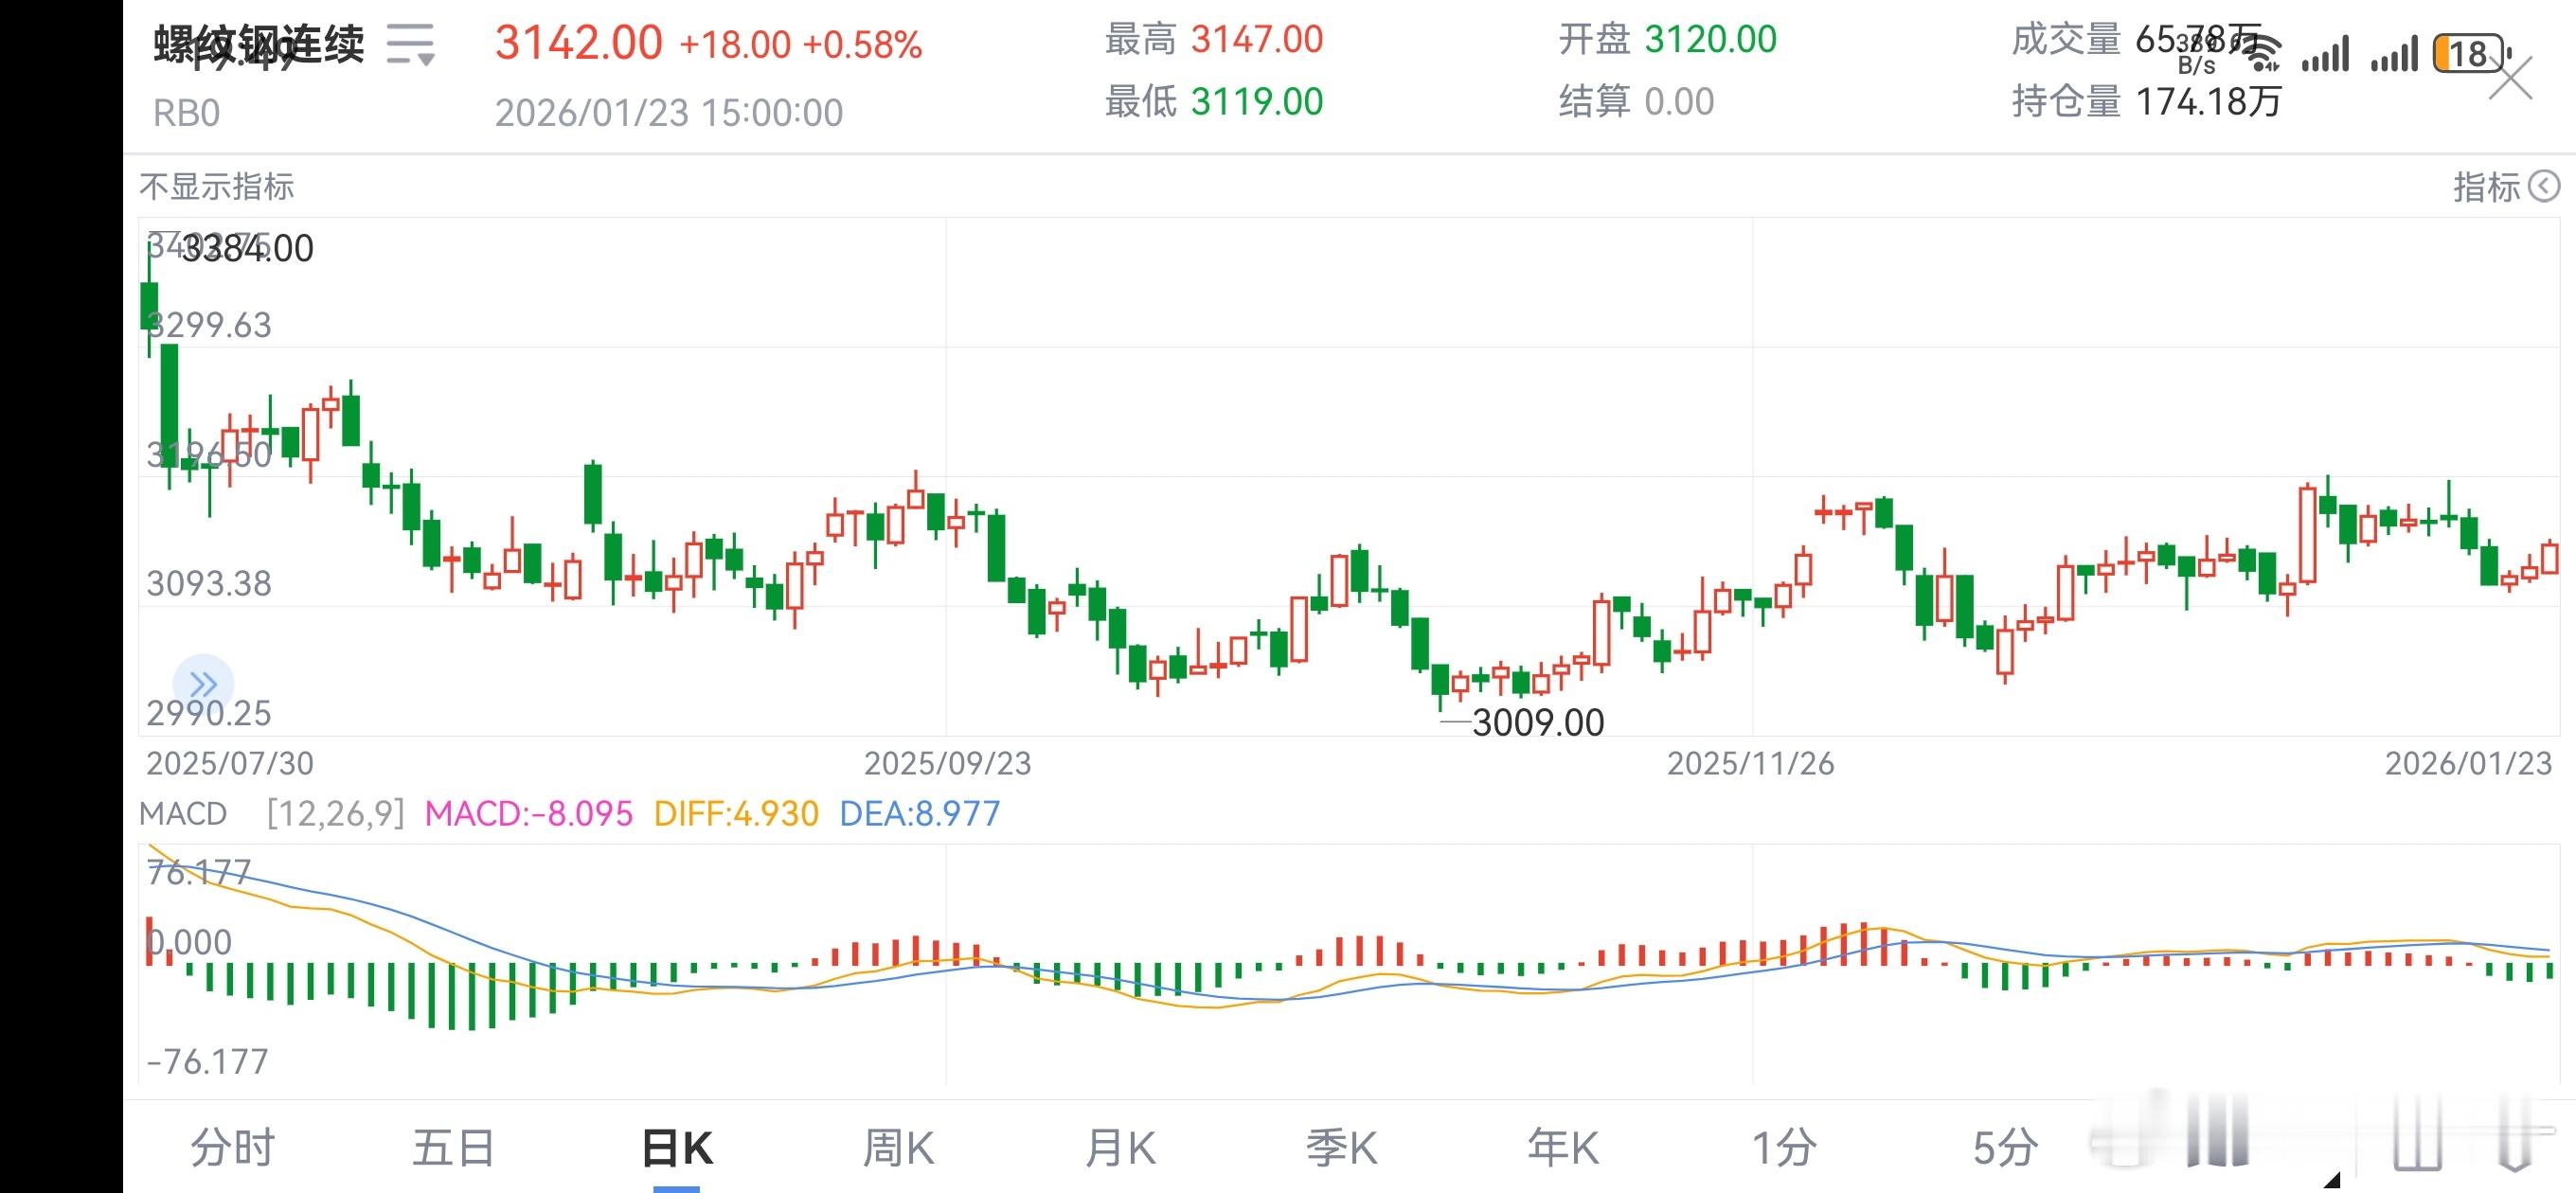Open the contract list menu icon beside 螺纹钢连续
This screenshot has width=2576, height=1193.
pos(410,45)
